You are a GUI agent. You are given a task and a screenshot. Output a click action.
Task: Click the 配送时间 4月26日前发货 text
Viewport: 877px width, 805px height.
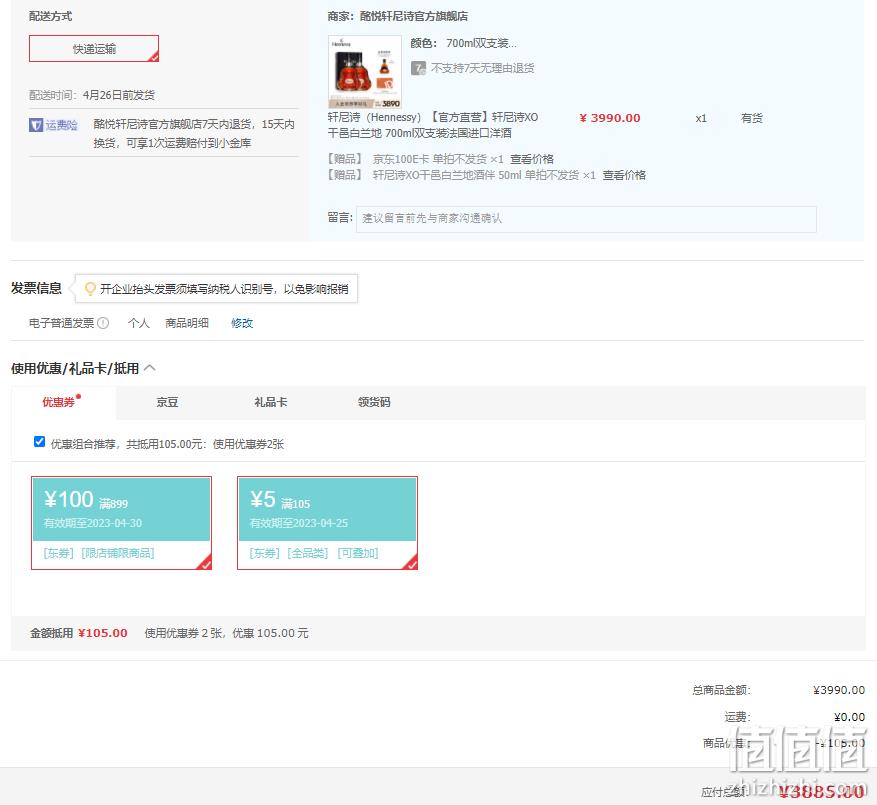tap(92, 95)
